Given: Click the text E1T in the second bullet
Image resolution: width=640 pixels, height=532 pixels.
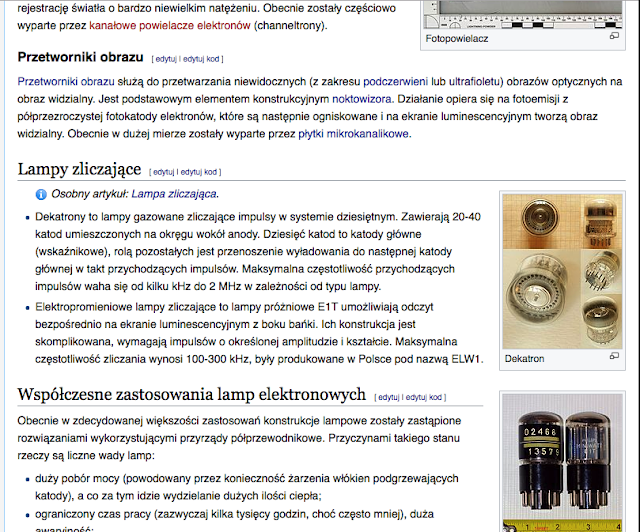Looking at the screenshot, I should coord(328,307).
